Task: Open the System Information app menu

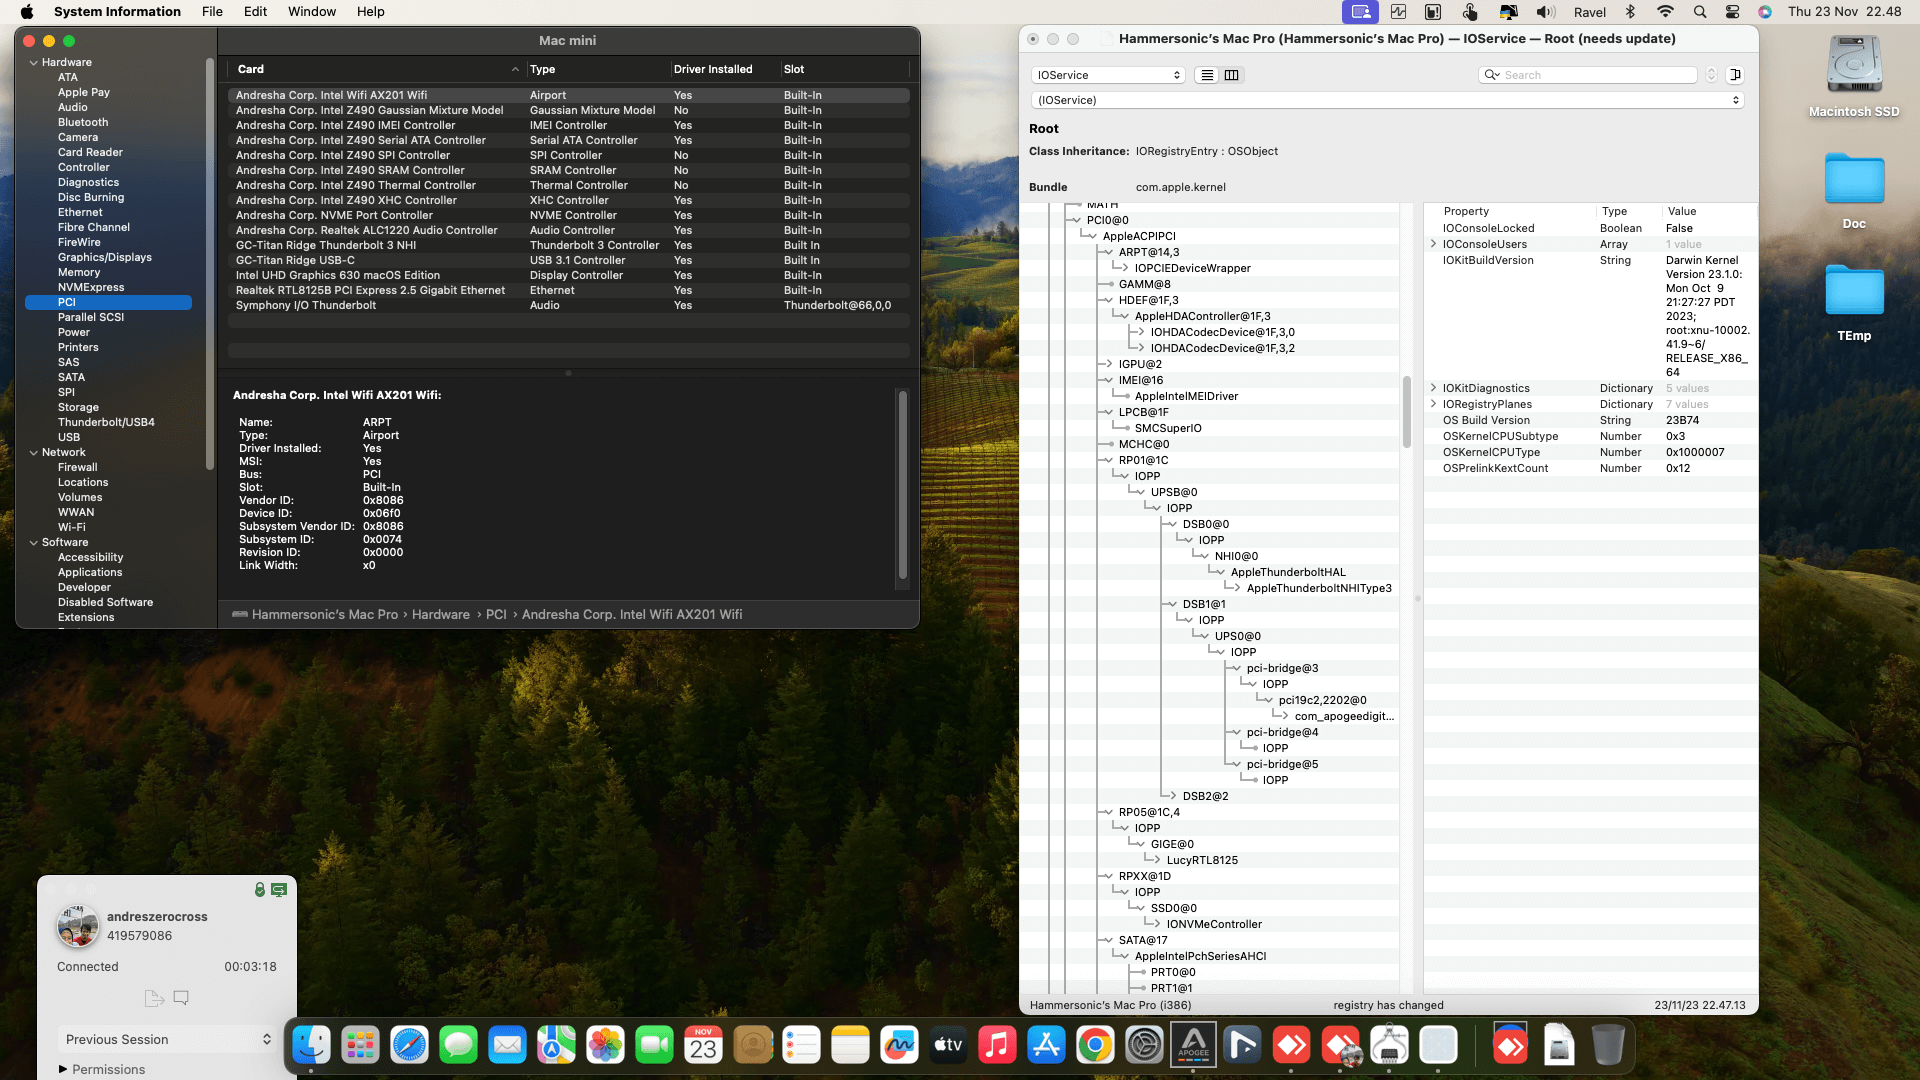Action: 117,12
